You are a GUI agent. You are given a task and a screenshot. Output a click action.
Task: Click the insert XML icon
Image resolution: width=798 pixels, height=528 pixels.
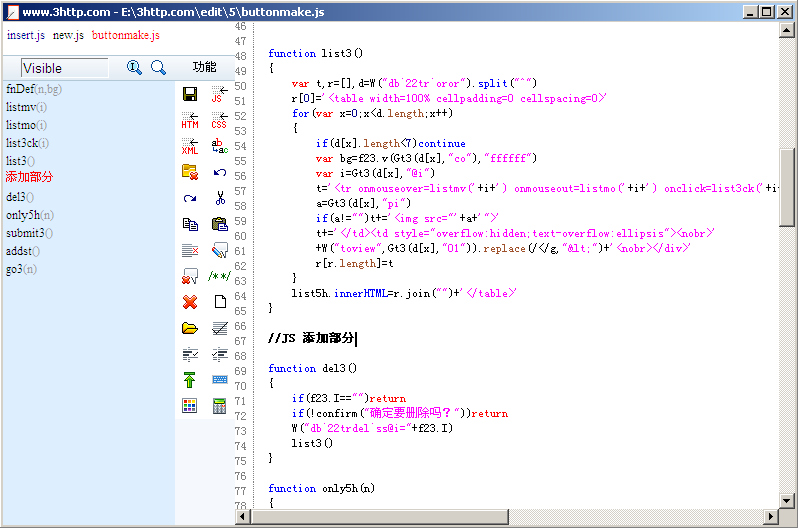(x=190, y=146)
